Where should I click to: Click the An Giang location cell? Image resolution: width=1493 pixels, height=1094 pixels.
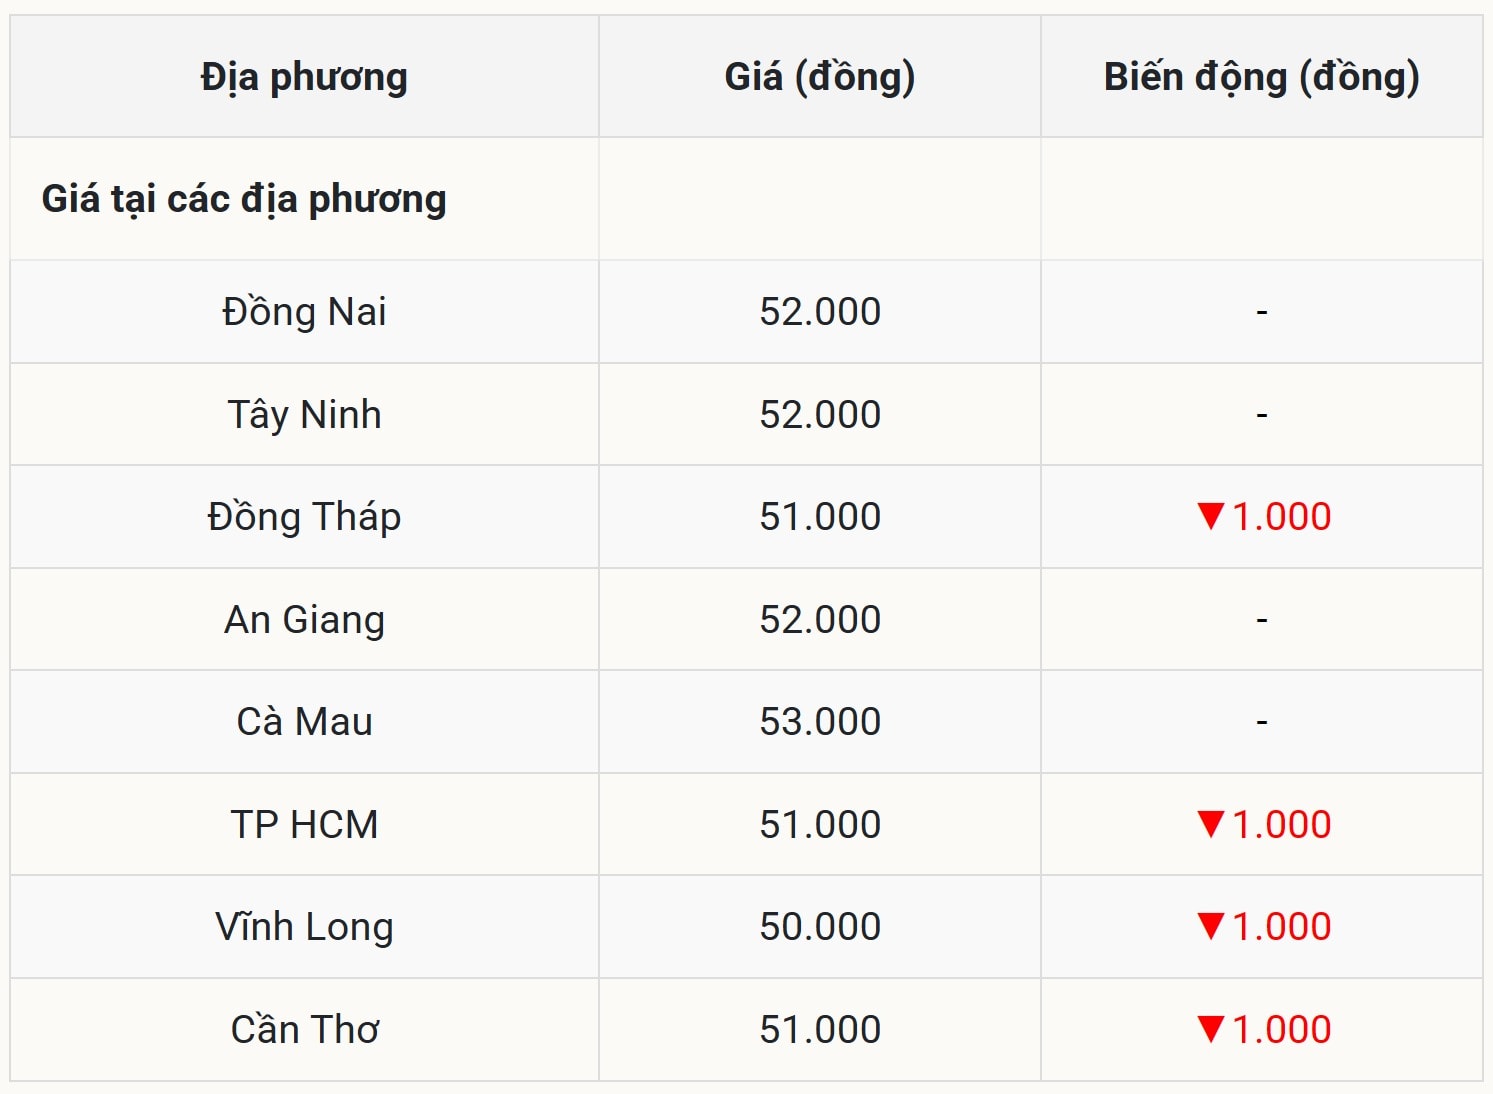point(304,620)
